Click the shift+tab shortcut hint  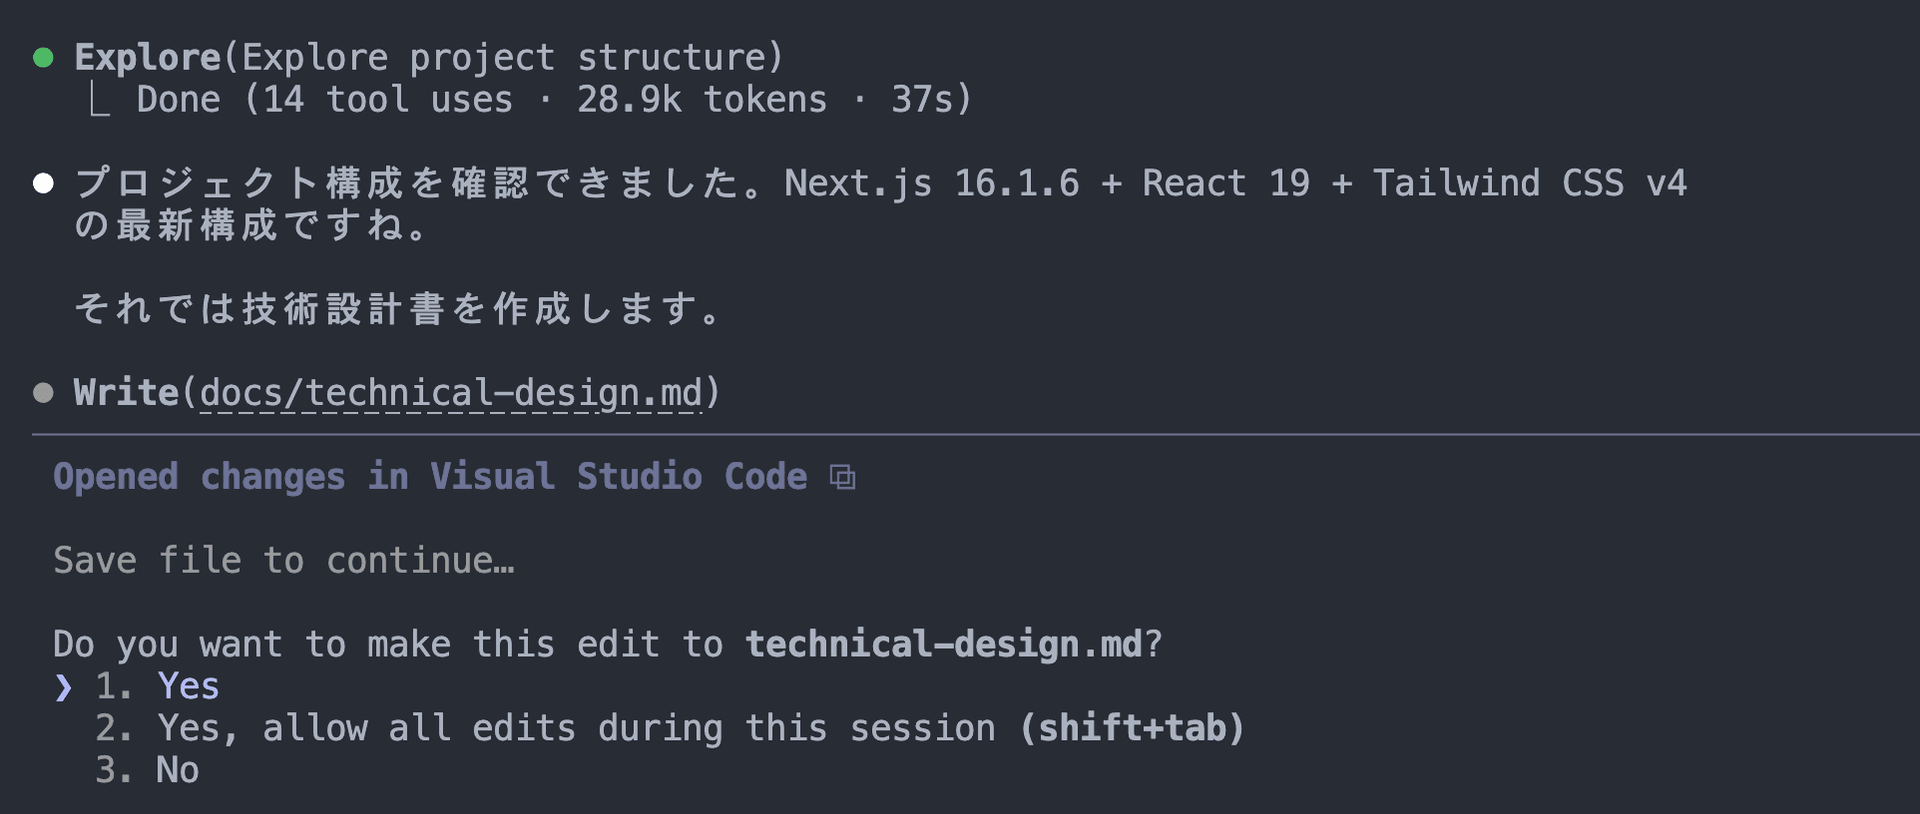1132,729
